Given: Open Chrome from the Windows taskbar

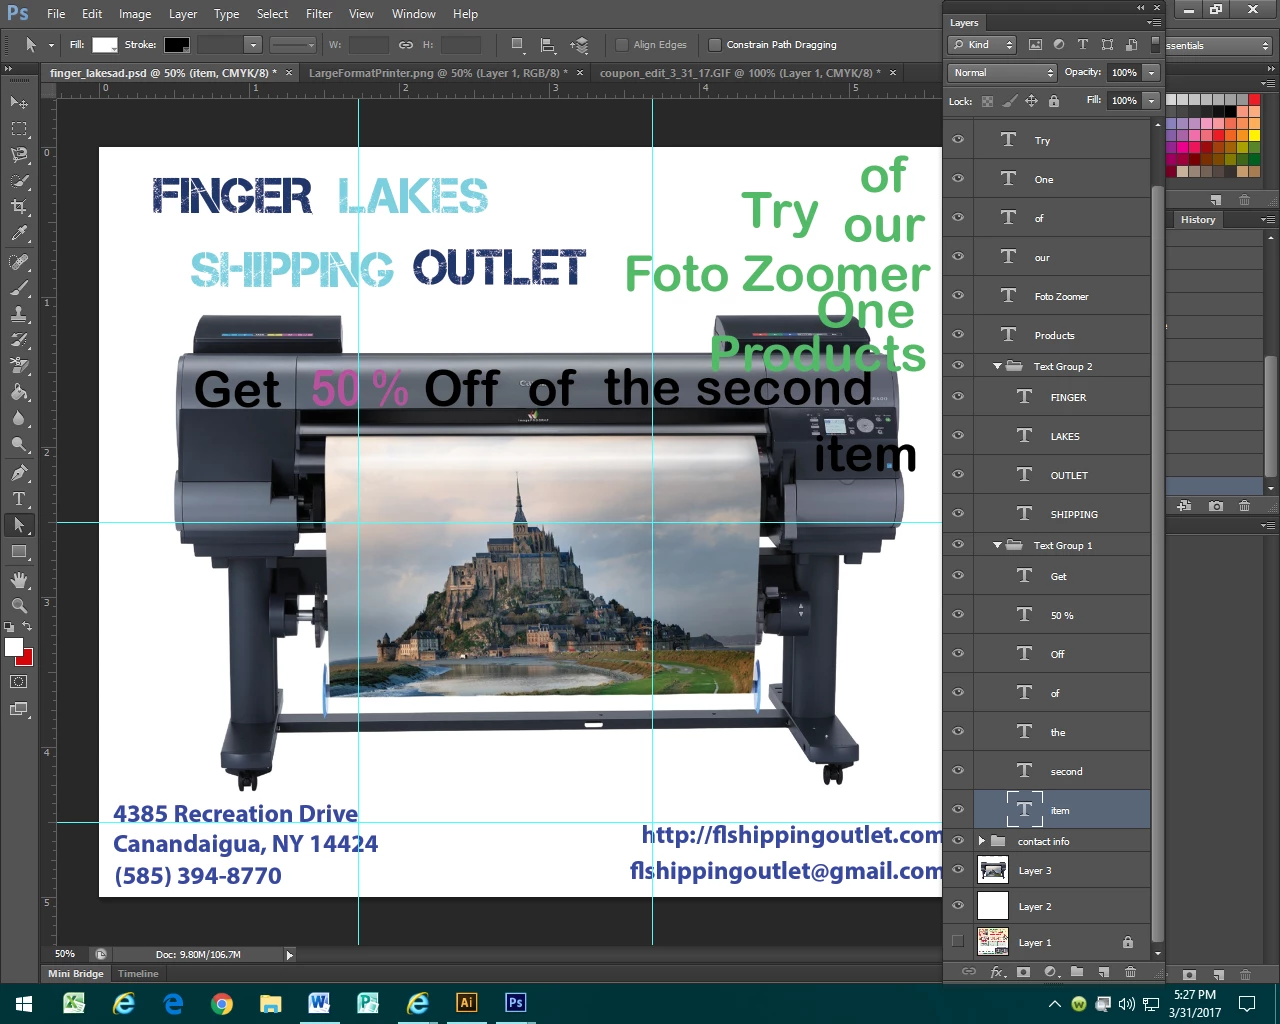Looking at the screenshot, I should pos(221,1003).
